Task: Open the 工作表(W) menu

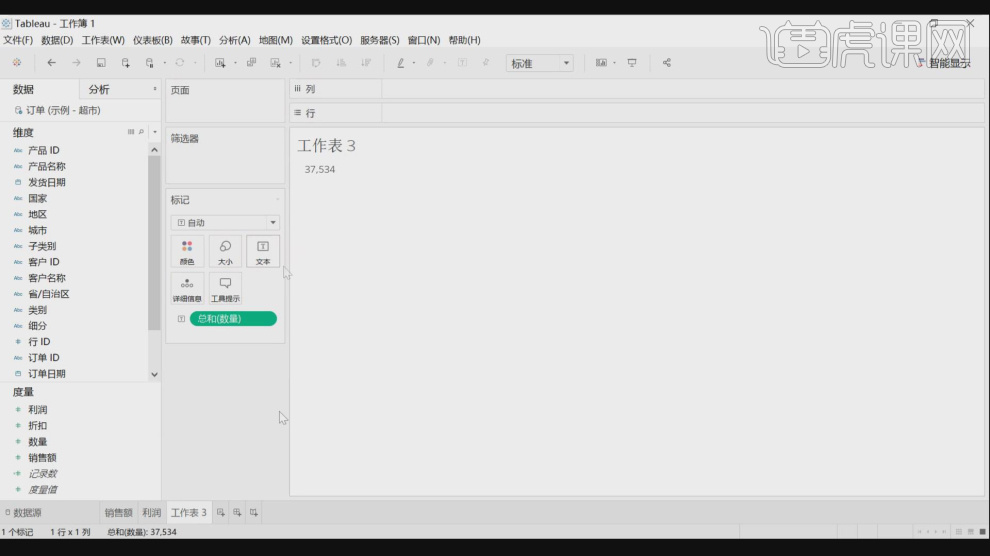Action: click(x=103, y=40)
